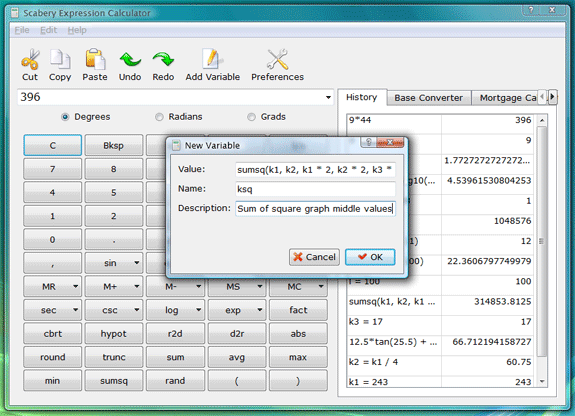This screenshot has width=575, height=416.
Task: Open the MC button dropdown arrow
Action: 321,286
